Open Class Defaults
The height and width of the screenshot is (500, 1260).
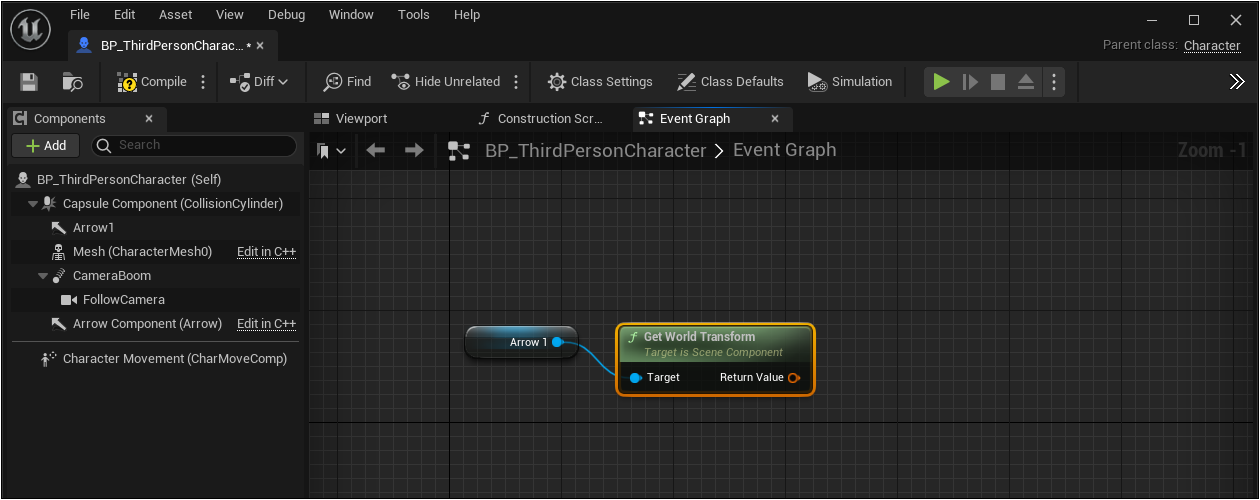[x=731, y=82]
